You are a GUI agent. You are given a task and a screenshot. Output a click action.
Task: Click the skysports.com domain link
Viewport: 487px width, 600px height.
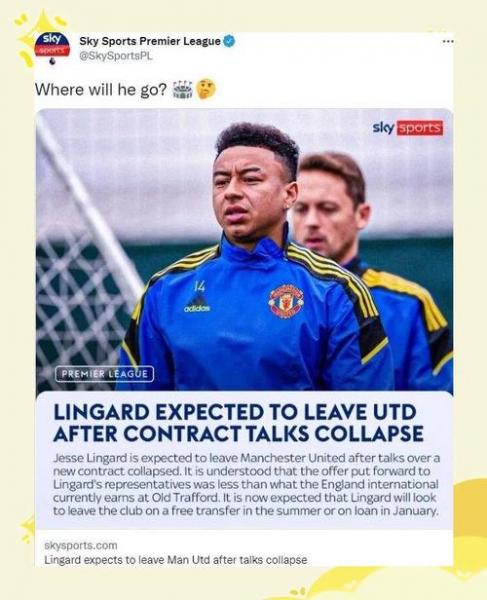(x=81, y=545)
